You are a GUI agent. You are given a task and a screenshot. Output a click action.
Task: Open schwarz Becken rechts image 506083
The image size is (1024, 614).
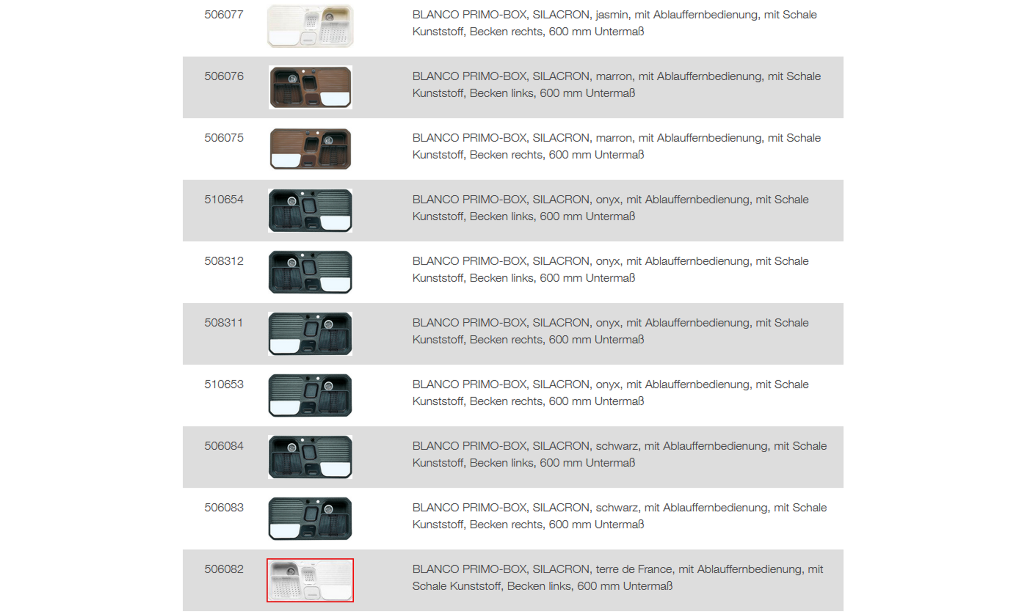[310, 519]
